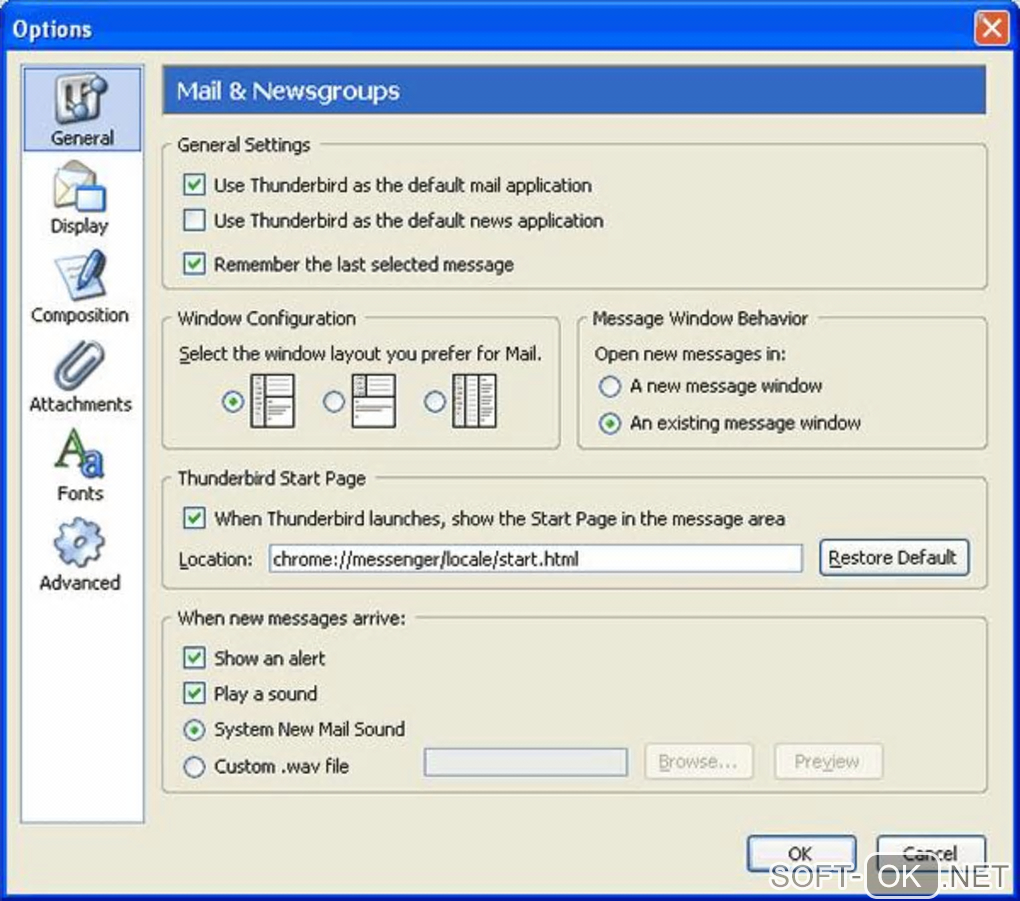Select the second window layout radio button

[334, 401]
